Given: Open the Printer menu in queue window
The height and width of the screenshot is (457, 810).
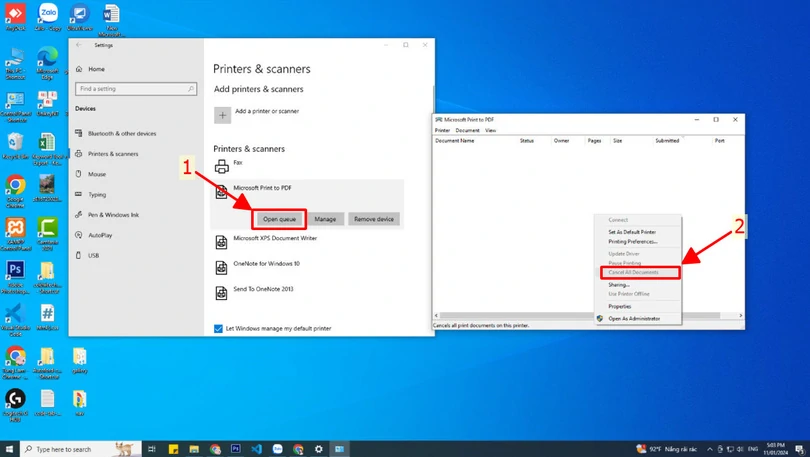Looking at the screenshot, I should (x=442, y=131).
